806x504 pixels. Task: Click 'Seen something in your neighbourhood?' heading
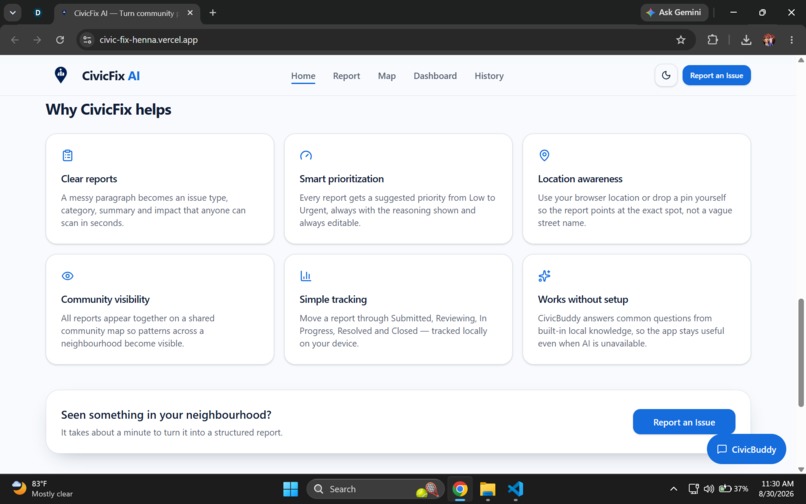[x=166, y=415]
